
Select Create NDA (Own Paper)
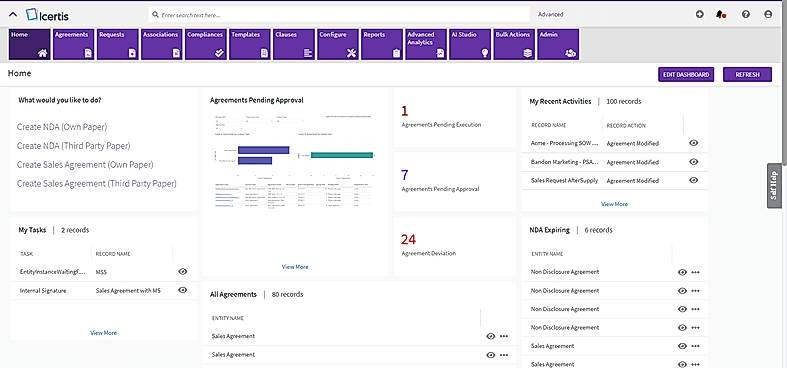[62, 127]
